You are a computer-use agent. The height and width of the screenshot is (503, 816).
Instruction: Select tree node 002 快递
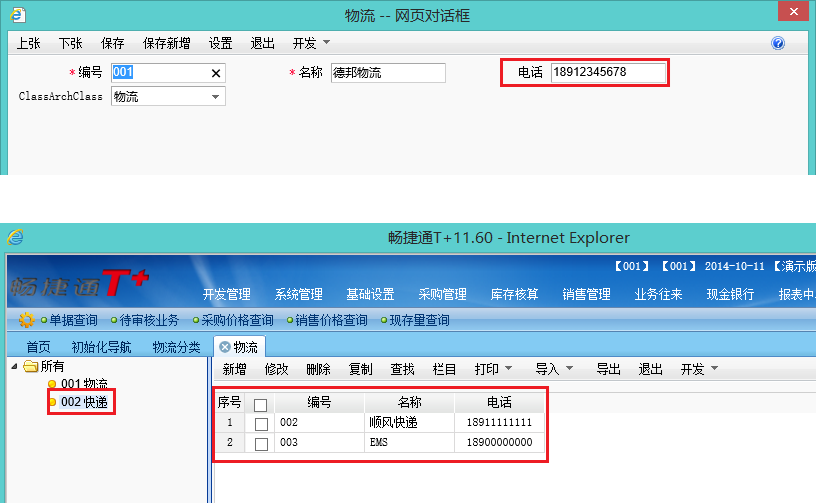coord(84,402)
